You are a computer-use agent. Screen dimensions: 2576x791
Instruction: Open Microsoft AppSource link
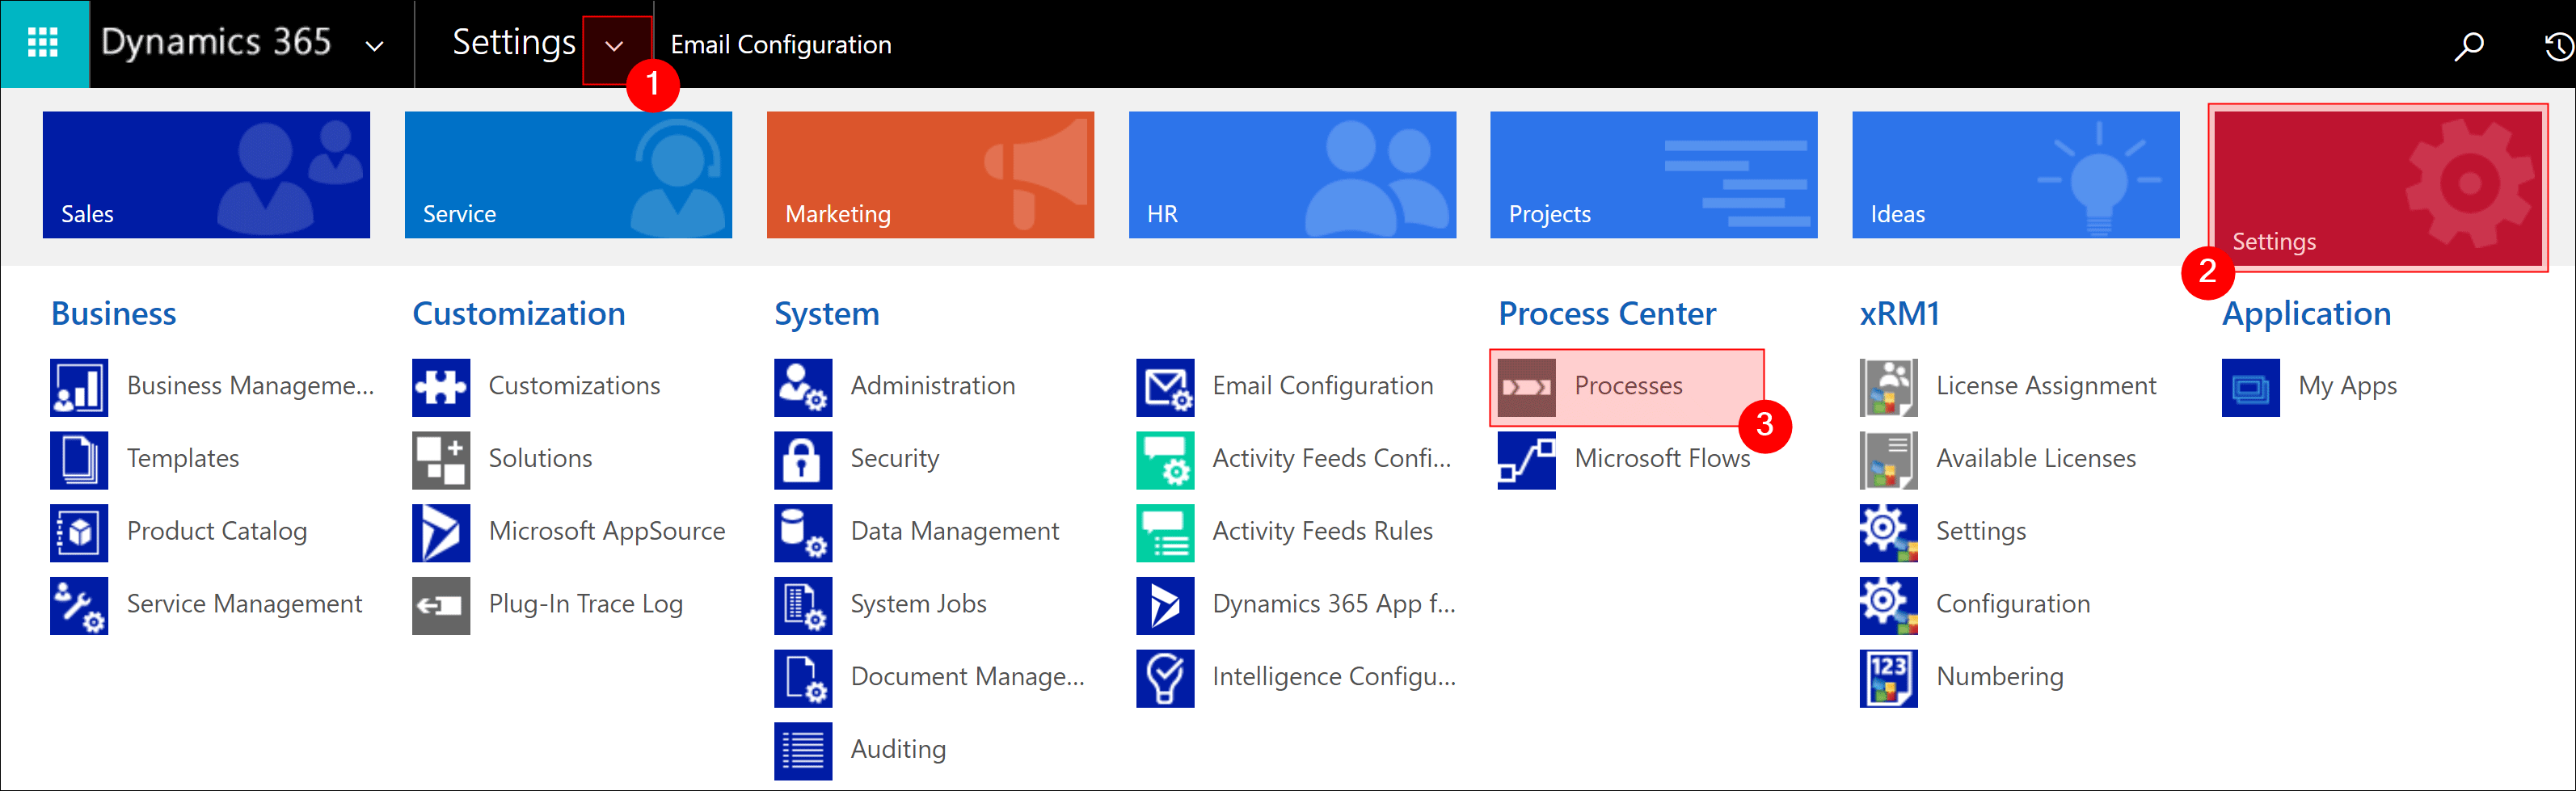[x=607, y=532]
